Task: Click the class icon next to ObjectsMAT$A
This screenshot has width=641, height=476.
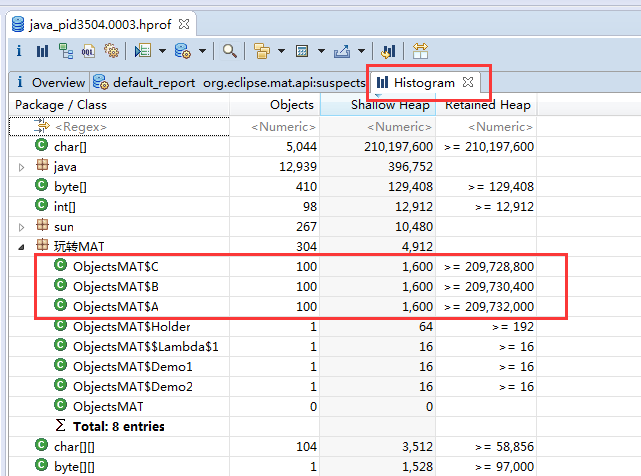Action: tap(61, 305)
